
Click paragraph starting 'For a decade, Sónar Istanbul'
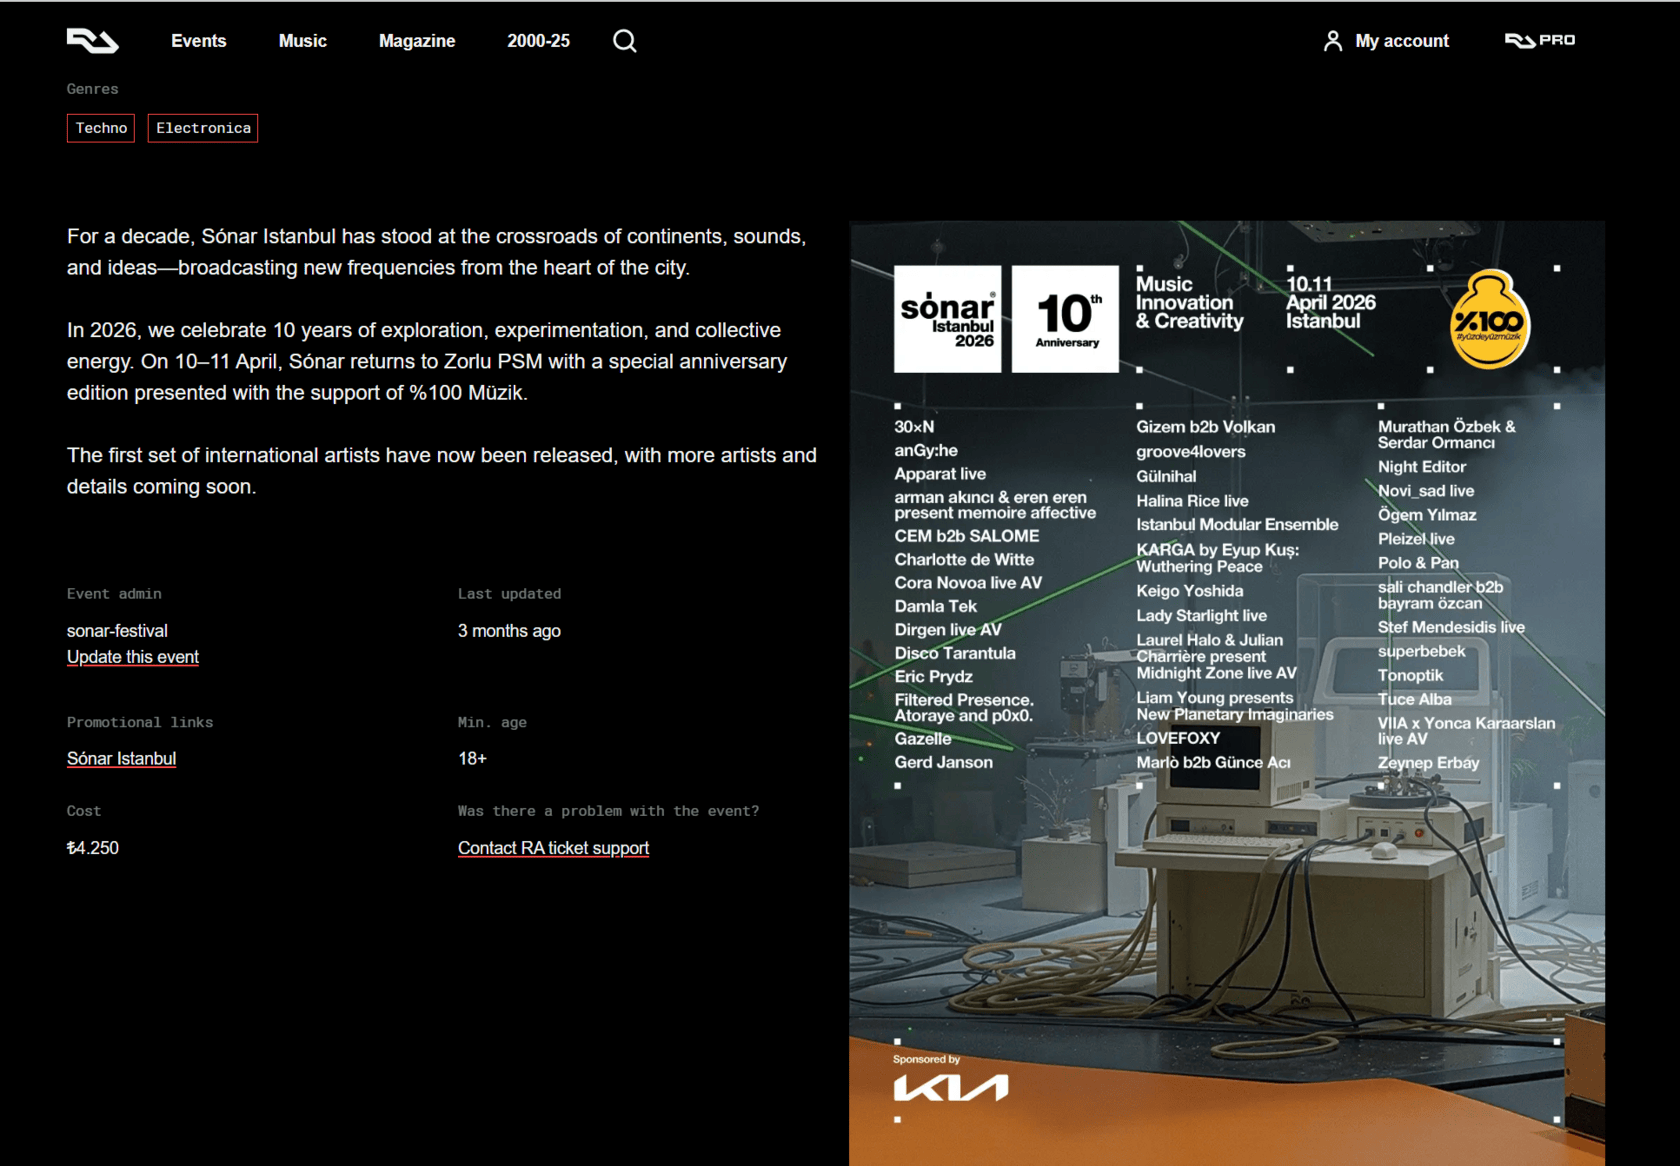pyautogui.click(x=437, y=252)
